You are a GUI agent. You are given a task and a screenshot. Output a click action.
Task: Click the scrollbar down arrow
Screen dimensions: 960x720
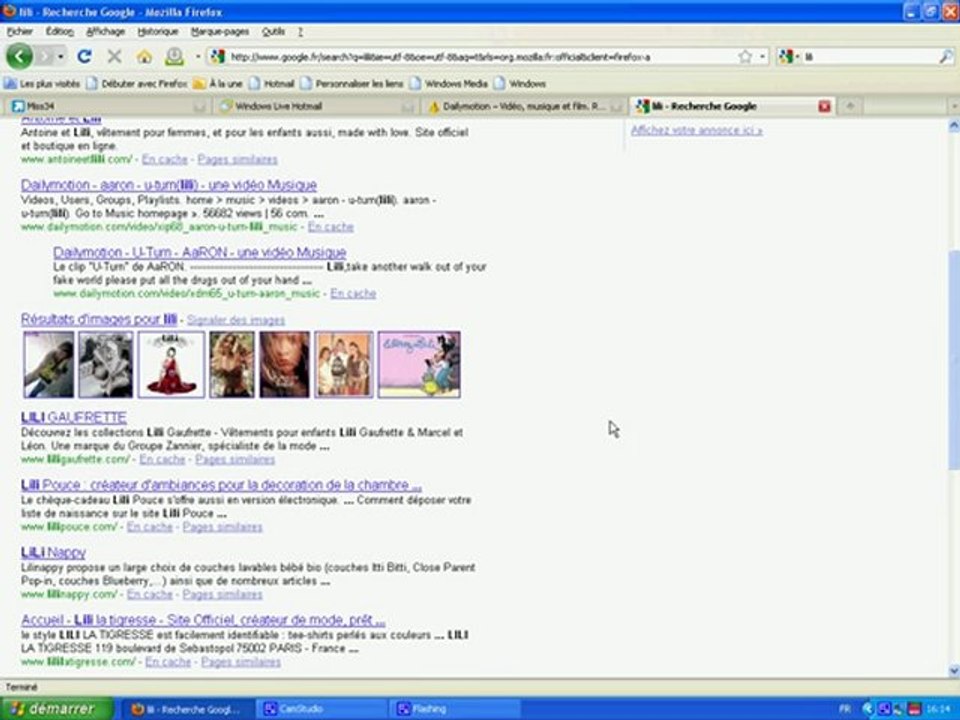(x=953, y=670)
